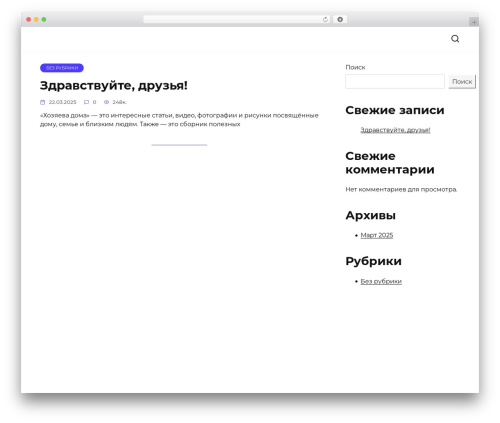Click the calendar icon near 22.03.2025
Image resolution: width=500 pixels, height=423 pixels.
[x=43, y=102]
